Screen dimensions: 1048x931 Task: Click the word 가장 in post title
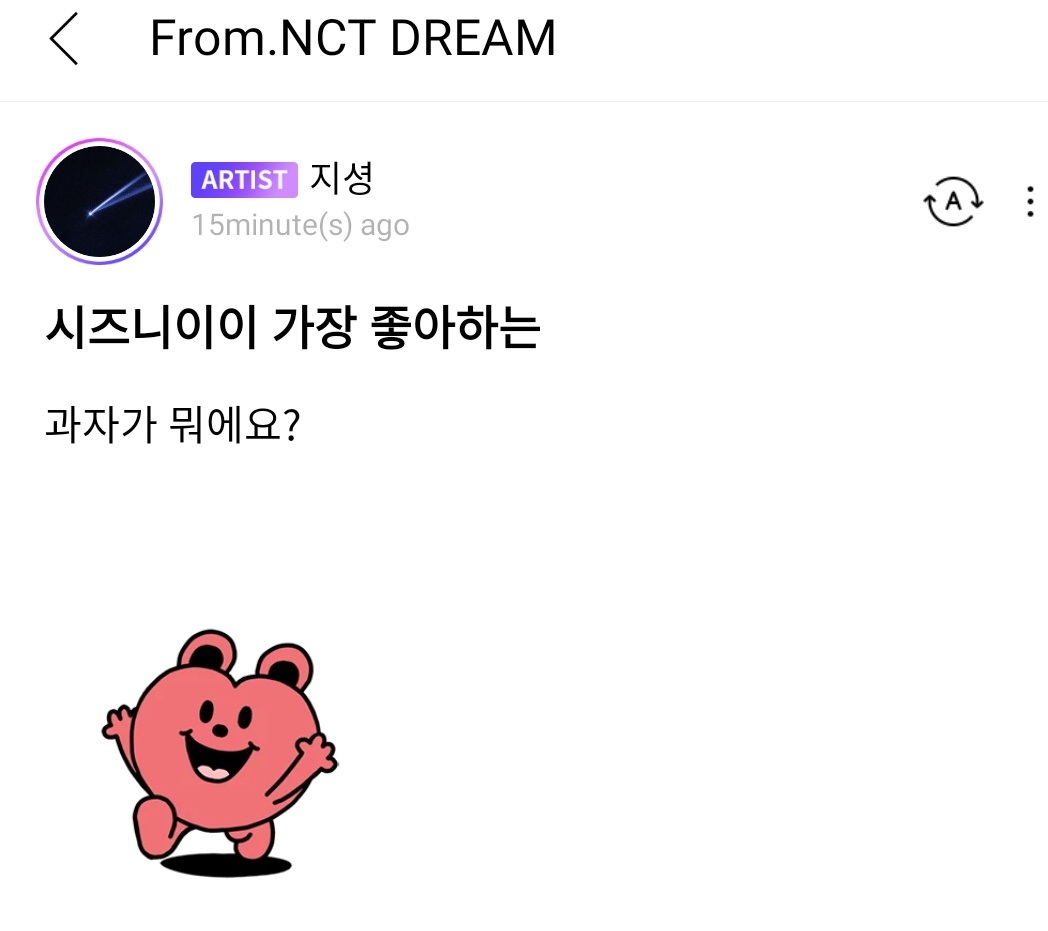click(x=313, y=327)
